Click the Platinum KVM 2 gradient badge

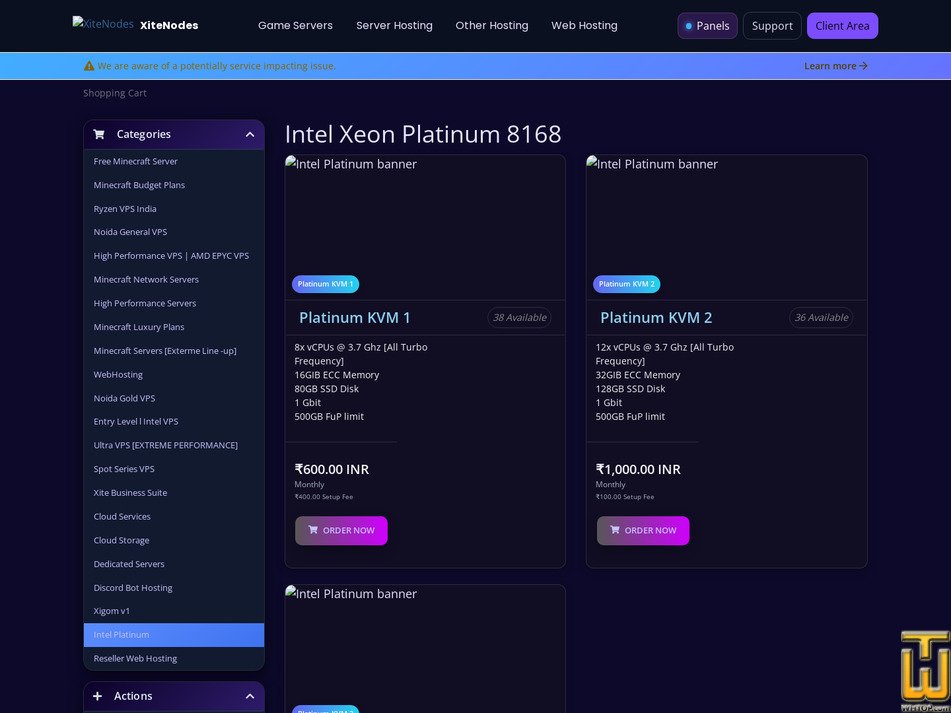(x=627, y=284)
